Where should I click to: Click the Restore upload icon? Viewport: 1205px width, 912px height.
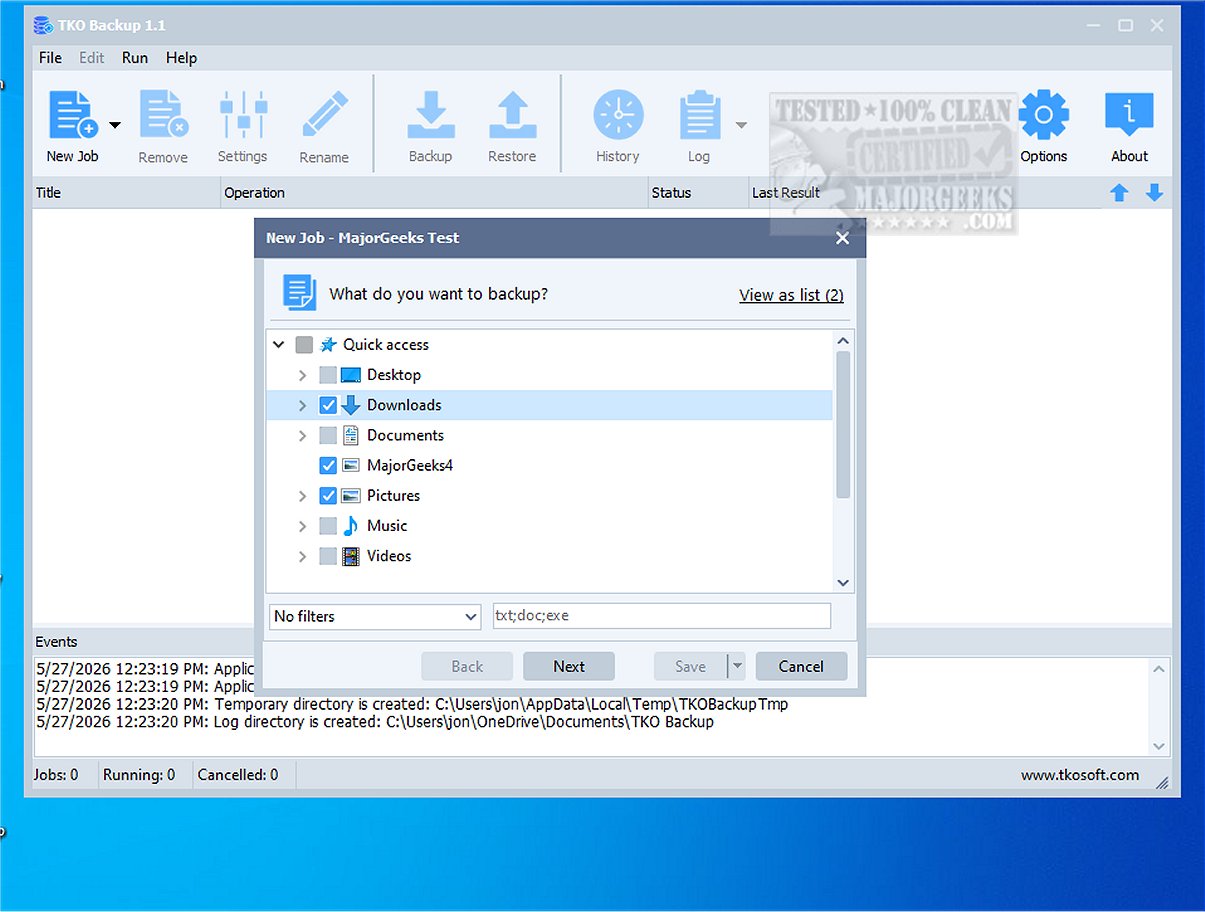(513, 114)
